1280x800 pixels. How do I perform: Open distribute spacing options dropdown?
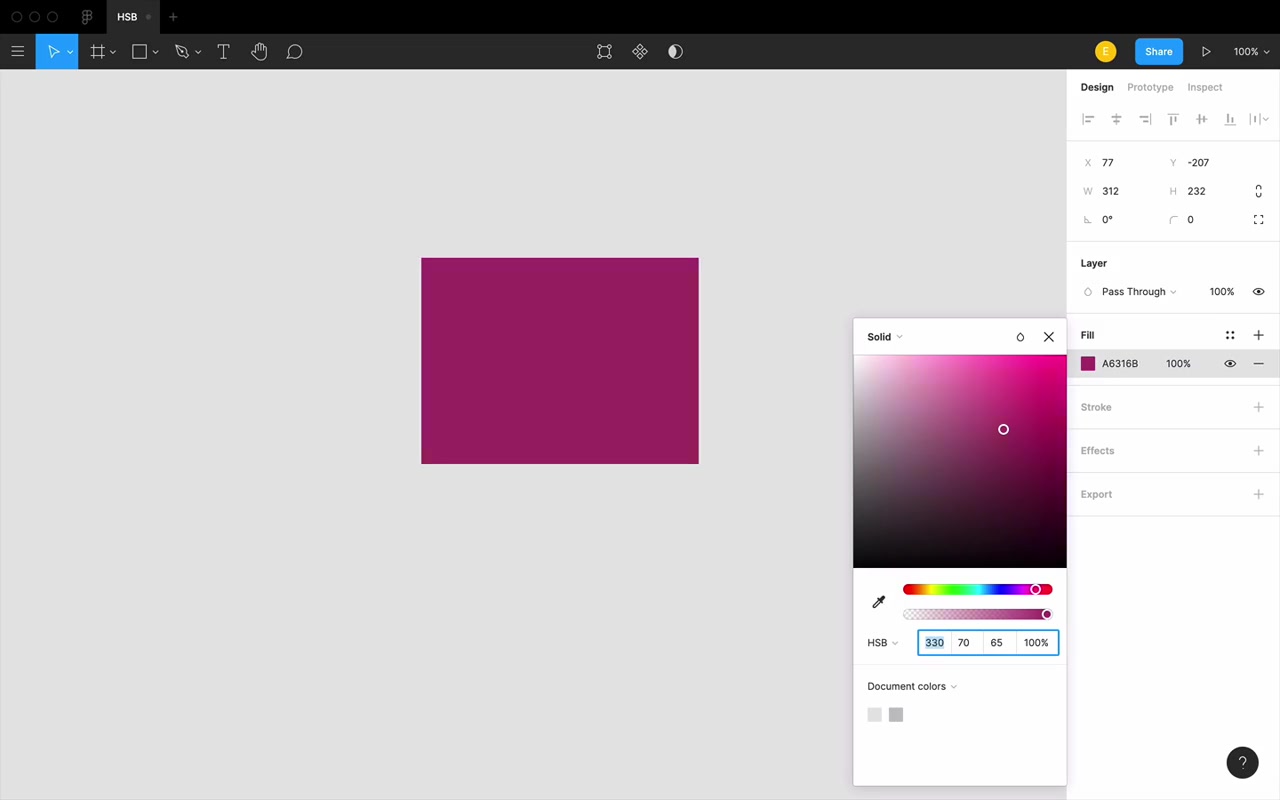1259,119
